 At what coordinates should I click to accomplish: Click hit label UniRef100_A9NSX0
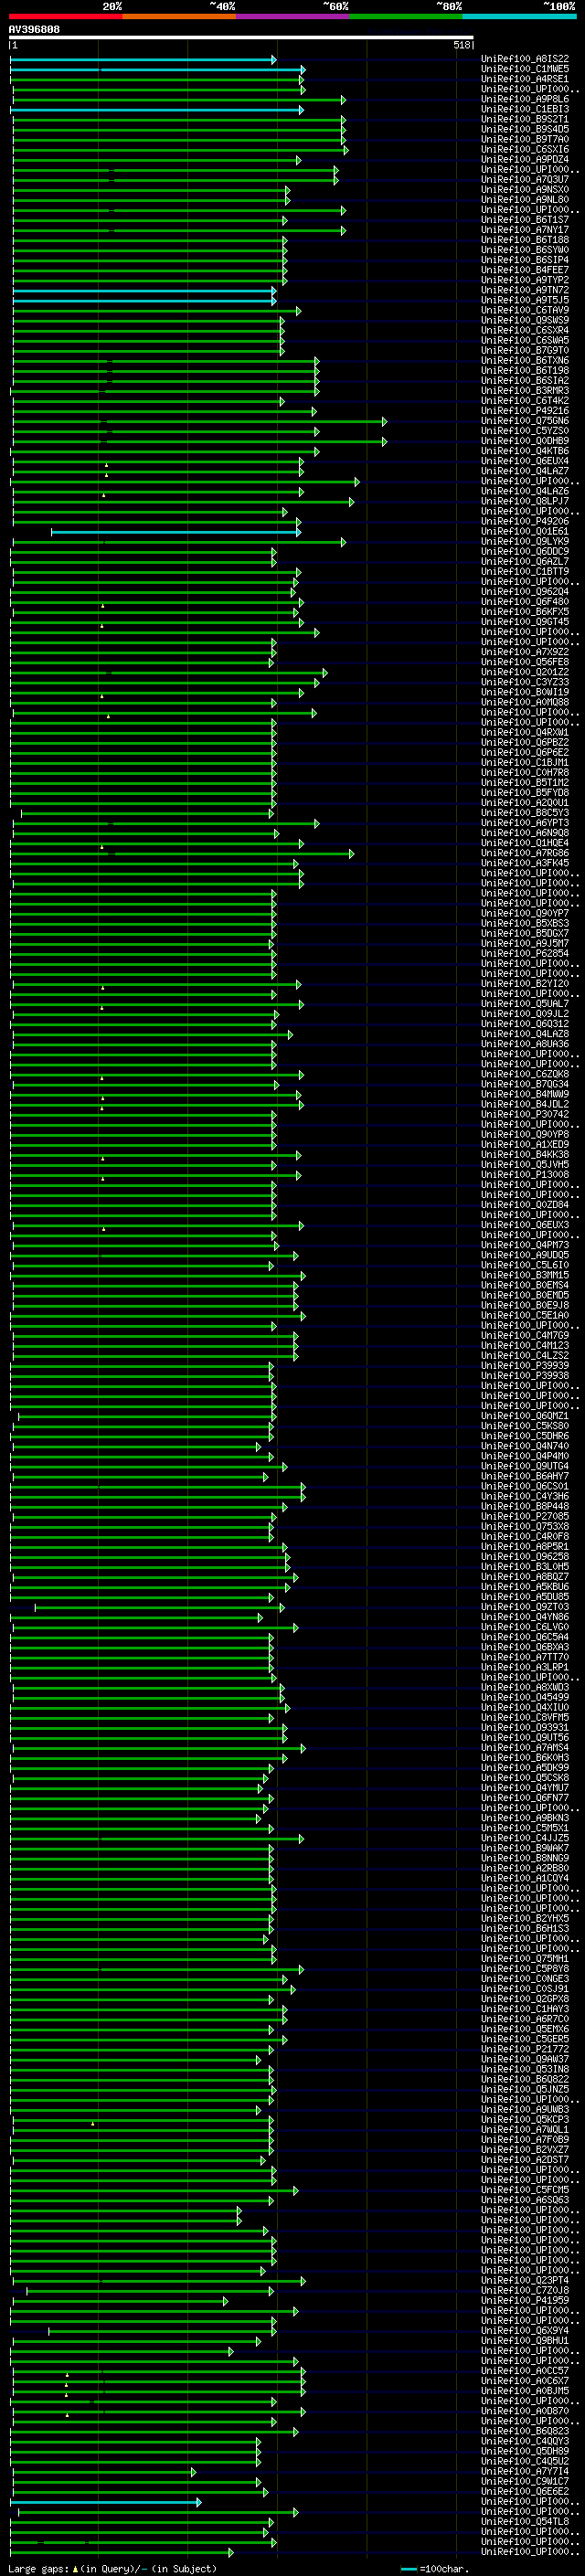525,190
